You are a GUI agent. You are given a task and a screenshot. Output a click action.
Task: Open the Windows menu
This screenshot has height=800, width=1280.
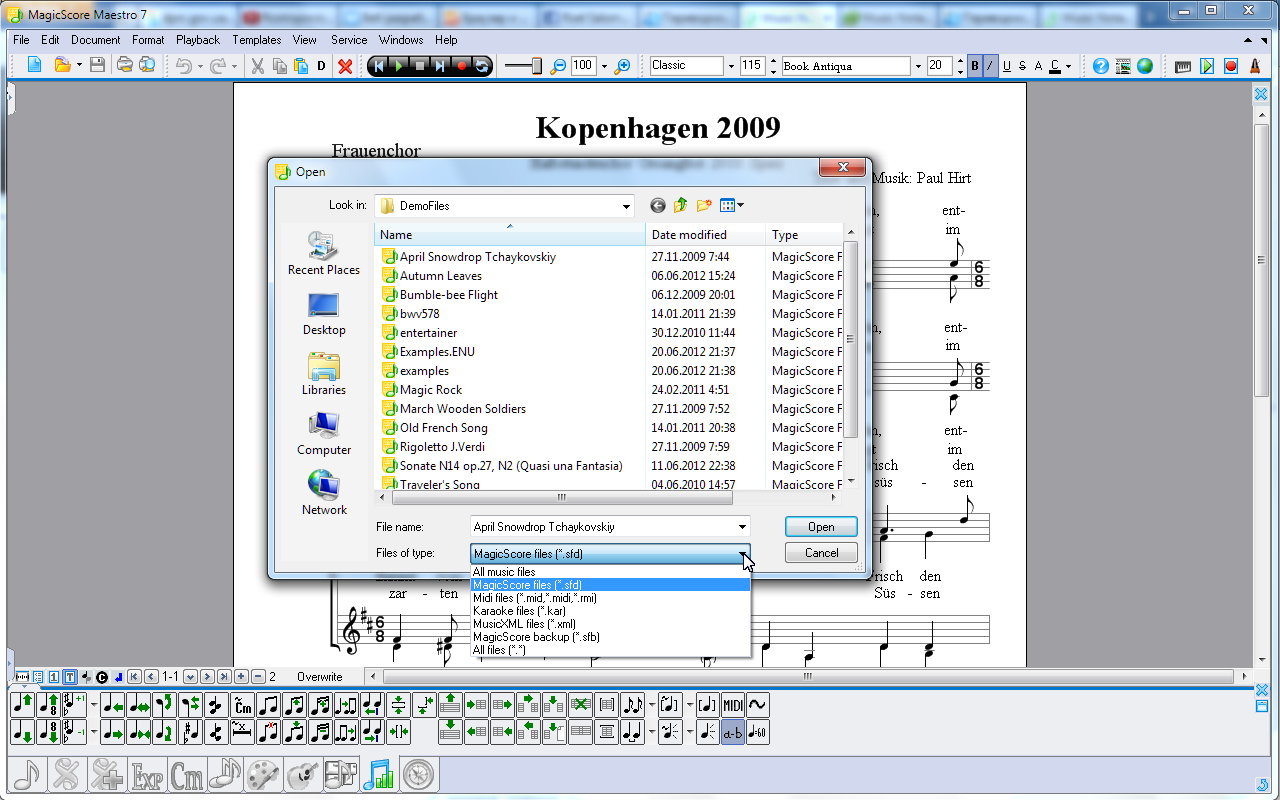tap(401, 40)
